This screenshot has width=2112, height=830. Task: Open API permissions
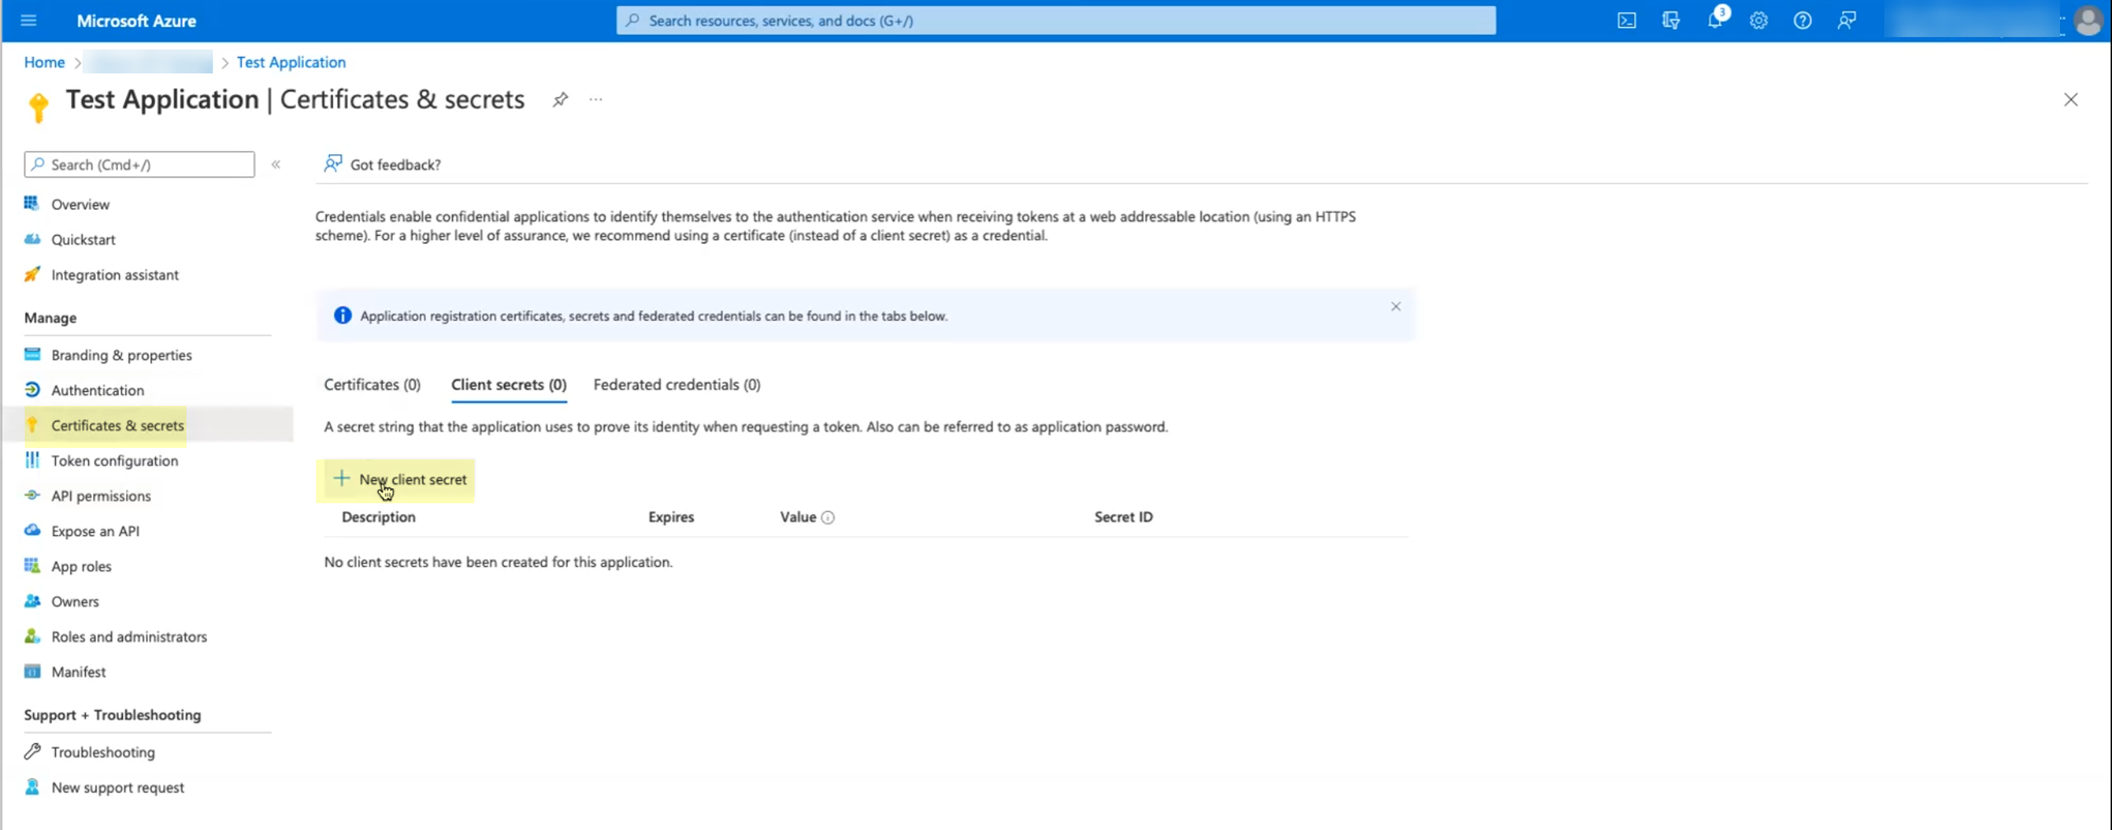[101, 496]
